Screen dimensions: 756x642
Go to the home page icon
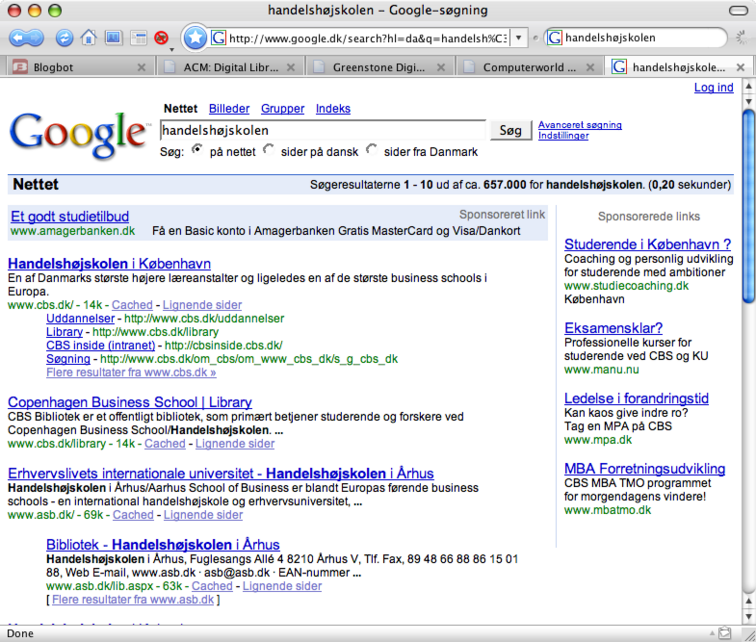(88, 38)
